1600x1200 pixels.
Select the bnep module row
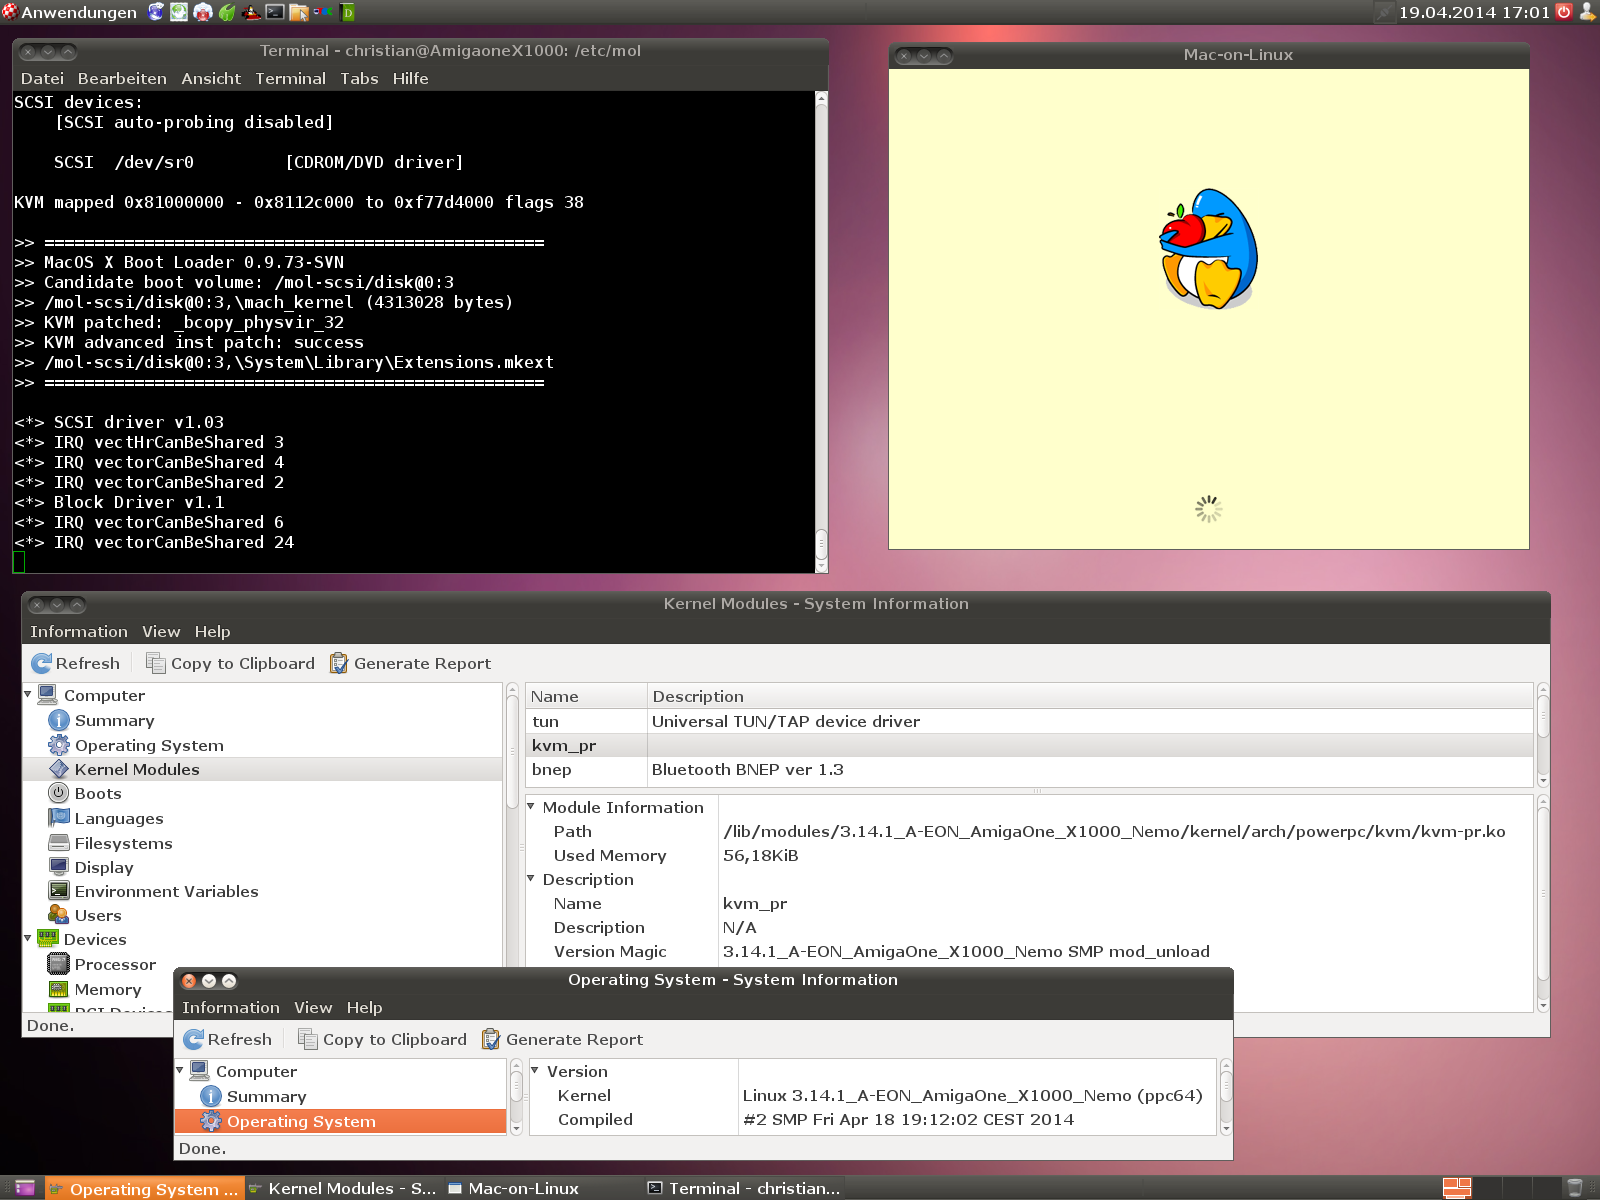click(x=552, y=769)
